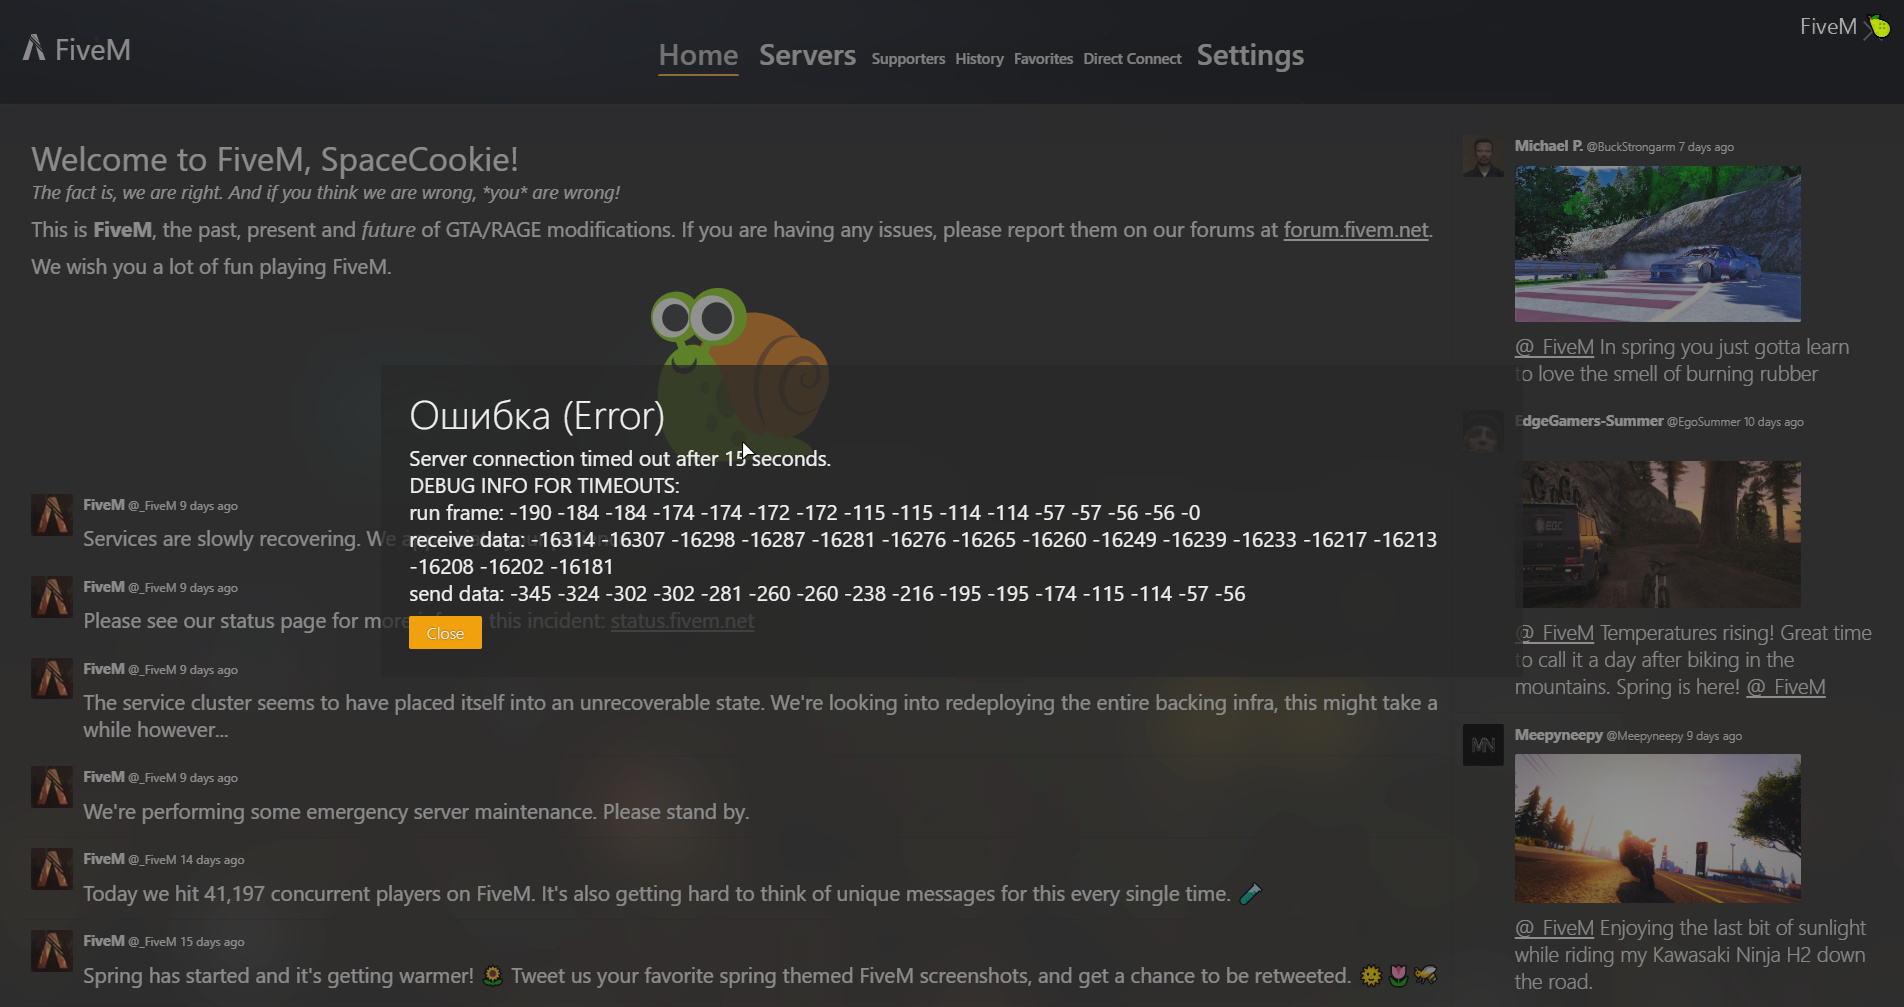
Task: Open the History tab
Action: (x=979, y=59)
